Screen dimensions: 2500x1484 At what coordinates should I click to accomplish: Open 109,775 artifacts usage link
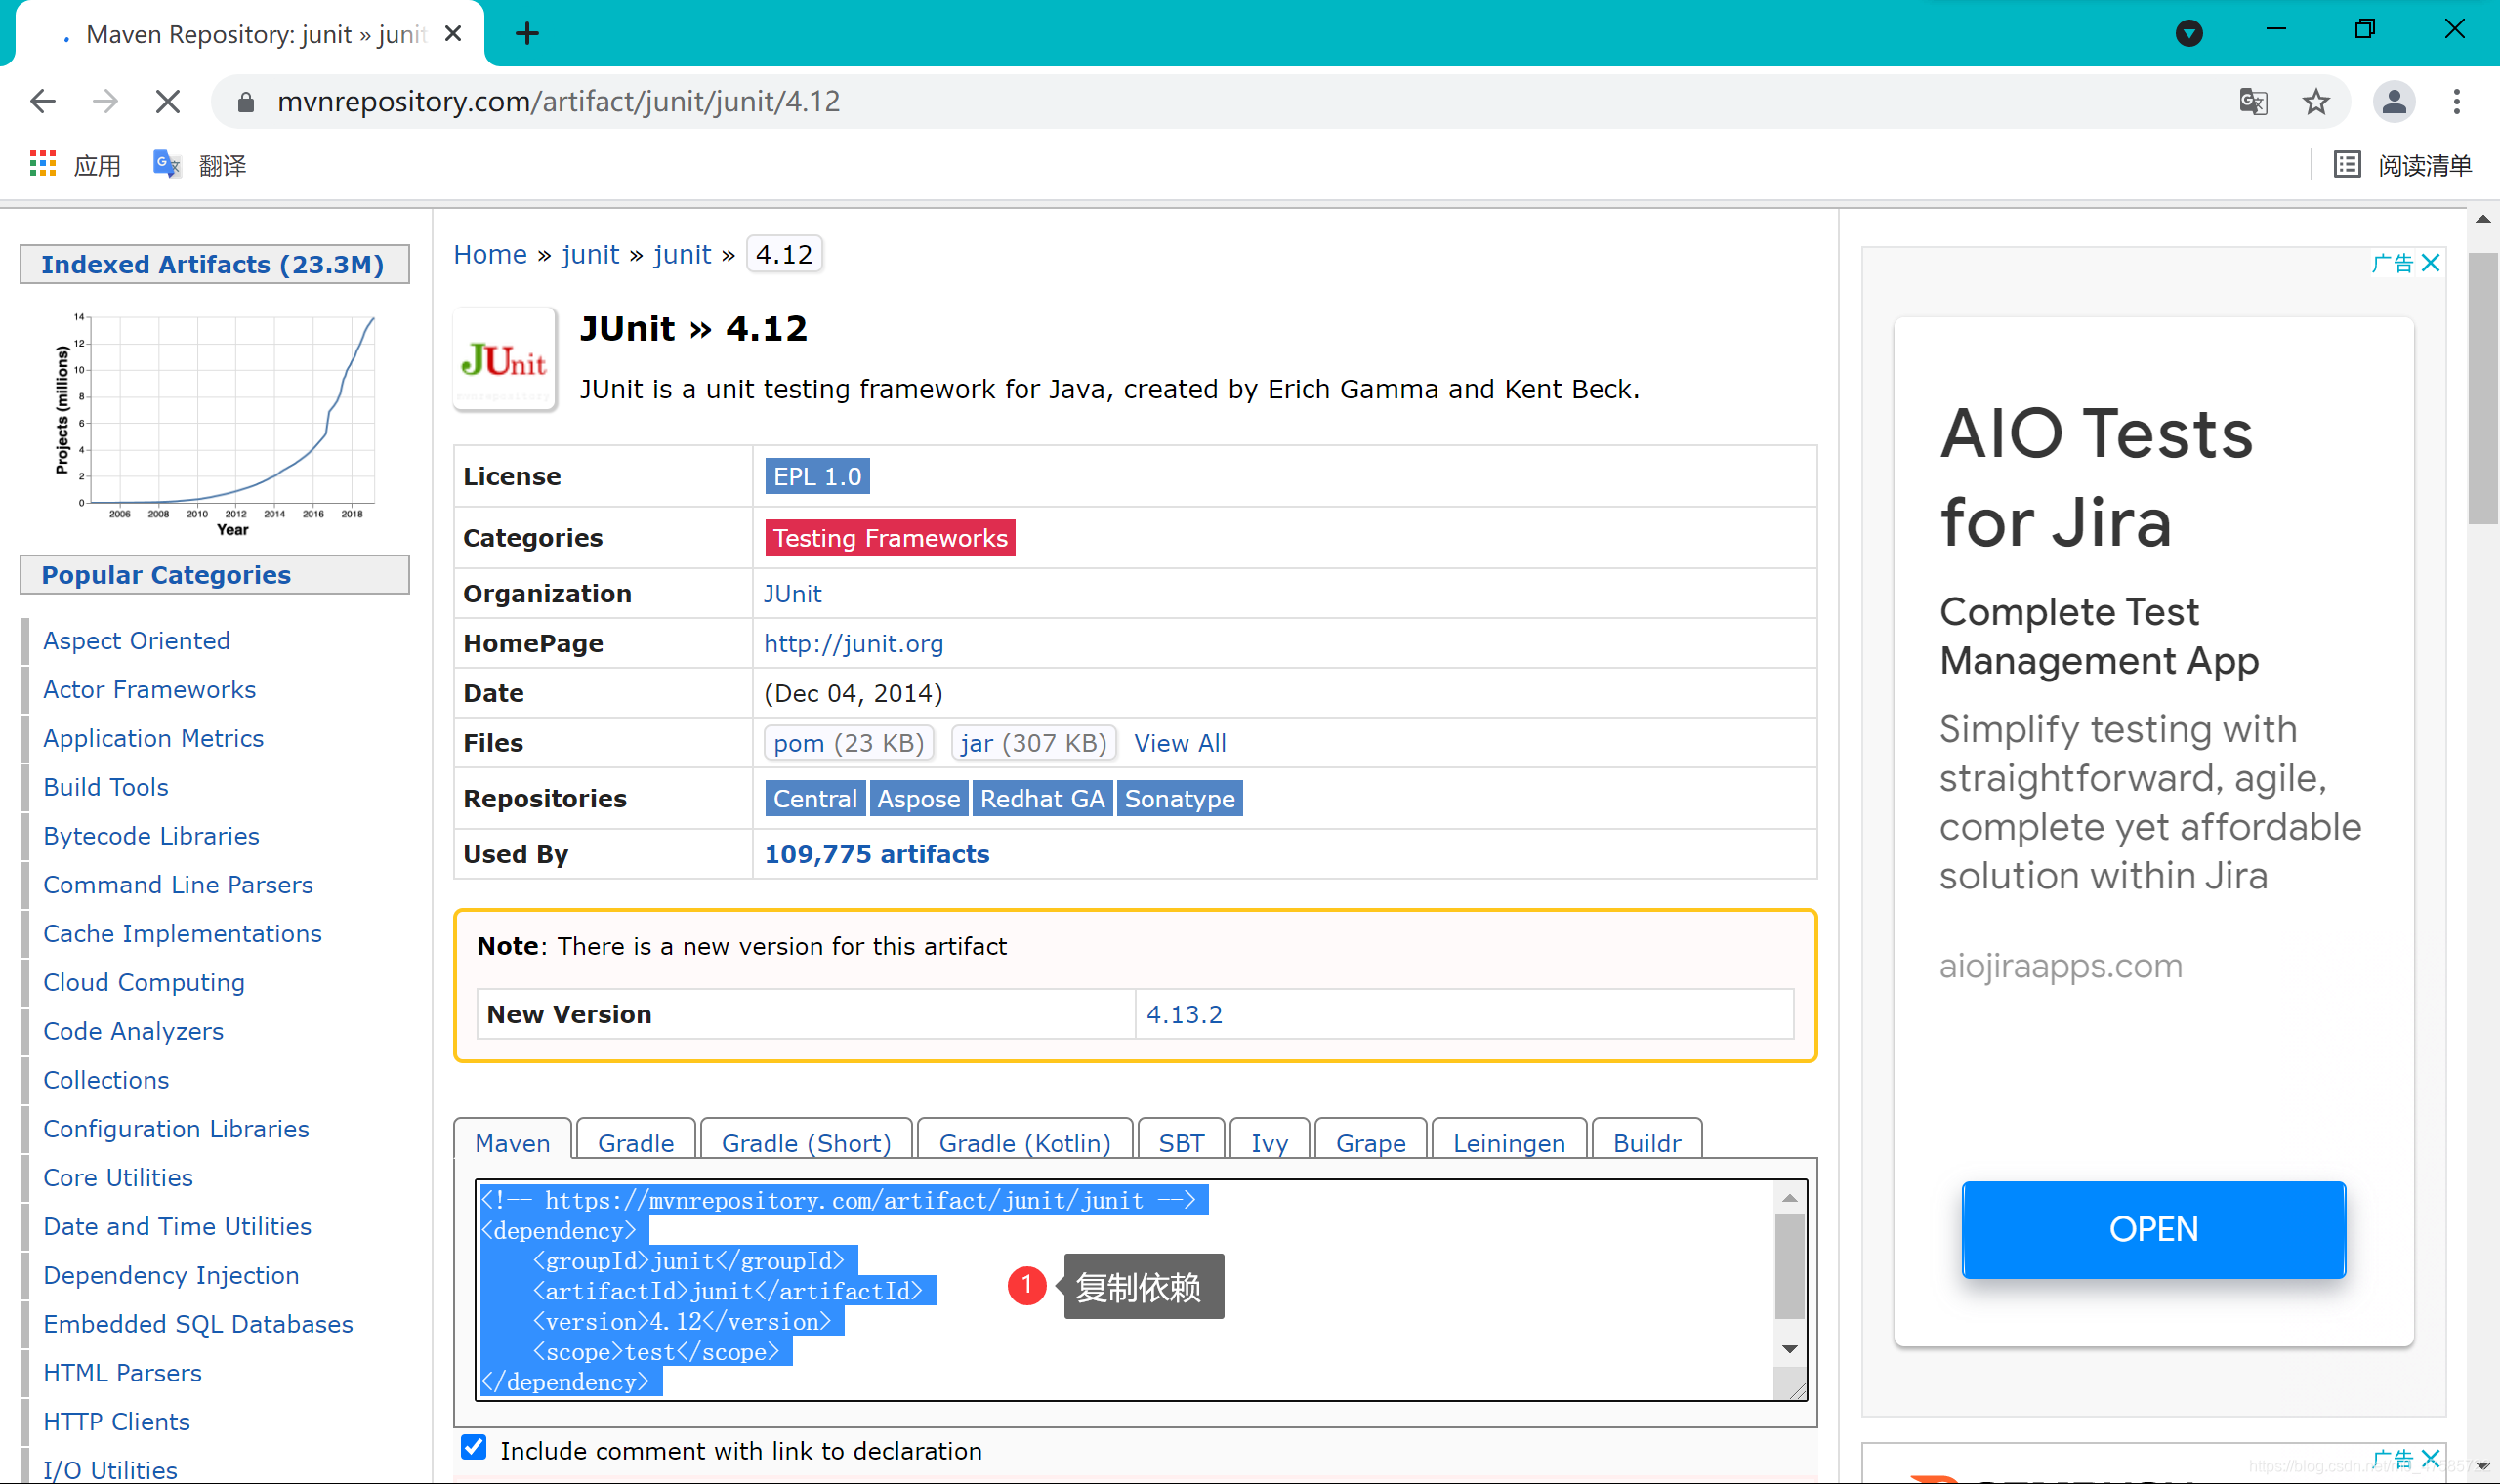click(x=877, y=854)
